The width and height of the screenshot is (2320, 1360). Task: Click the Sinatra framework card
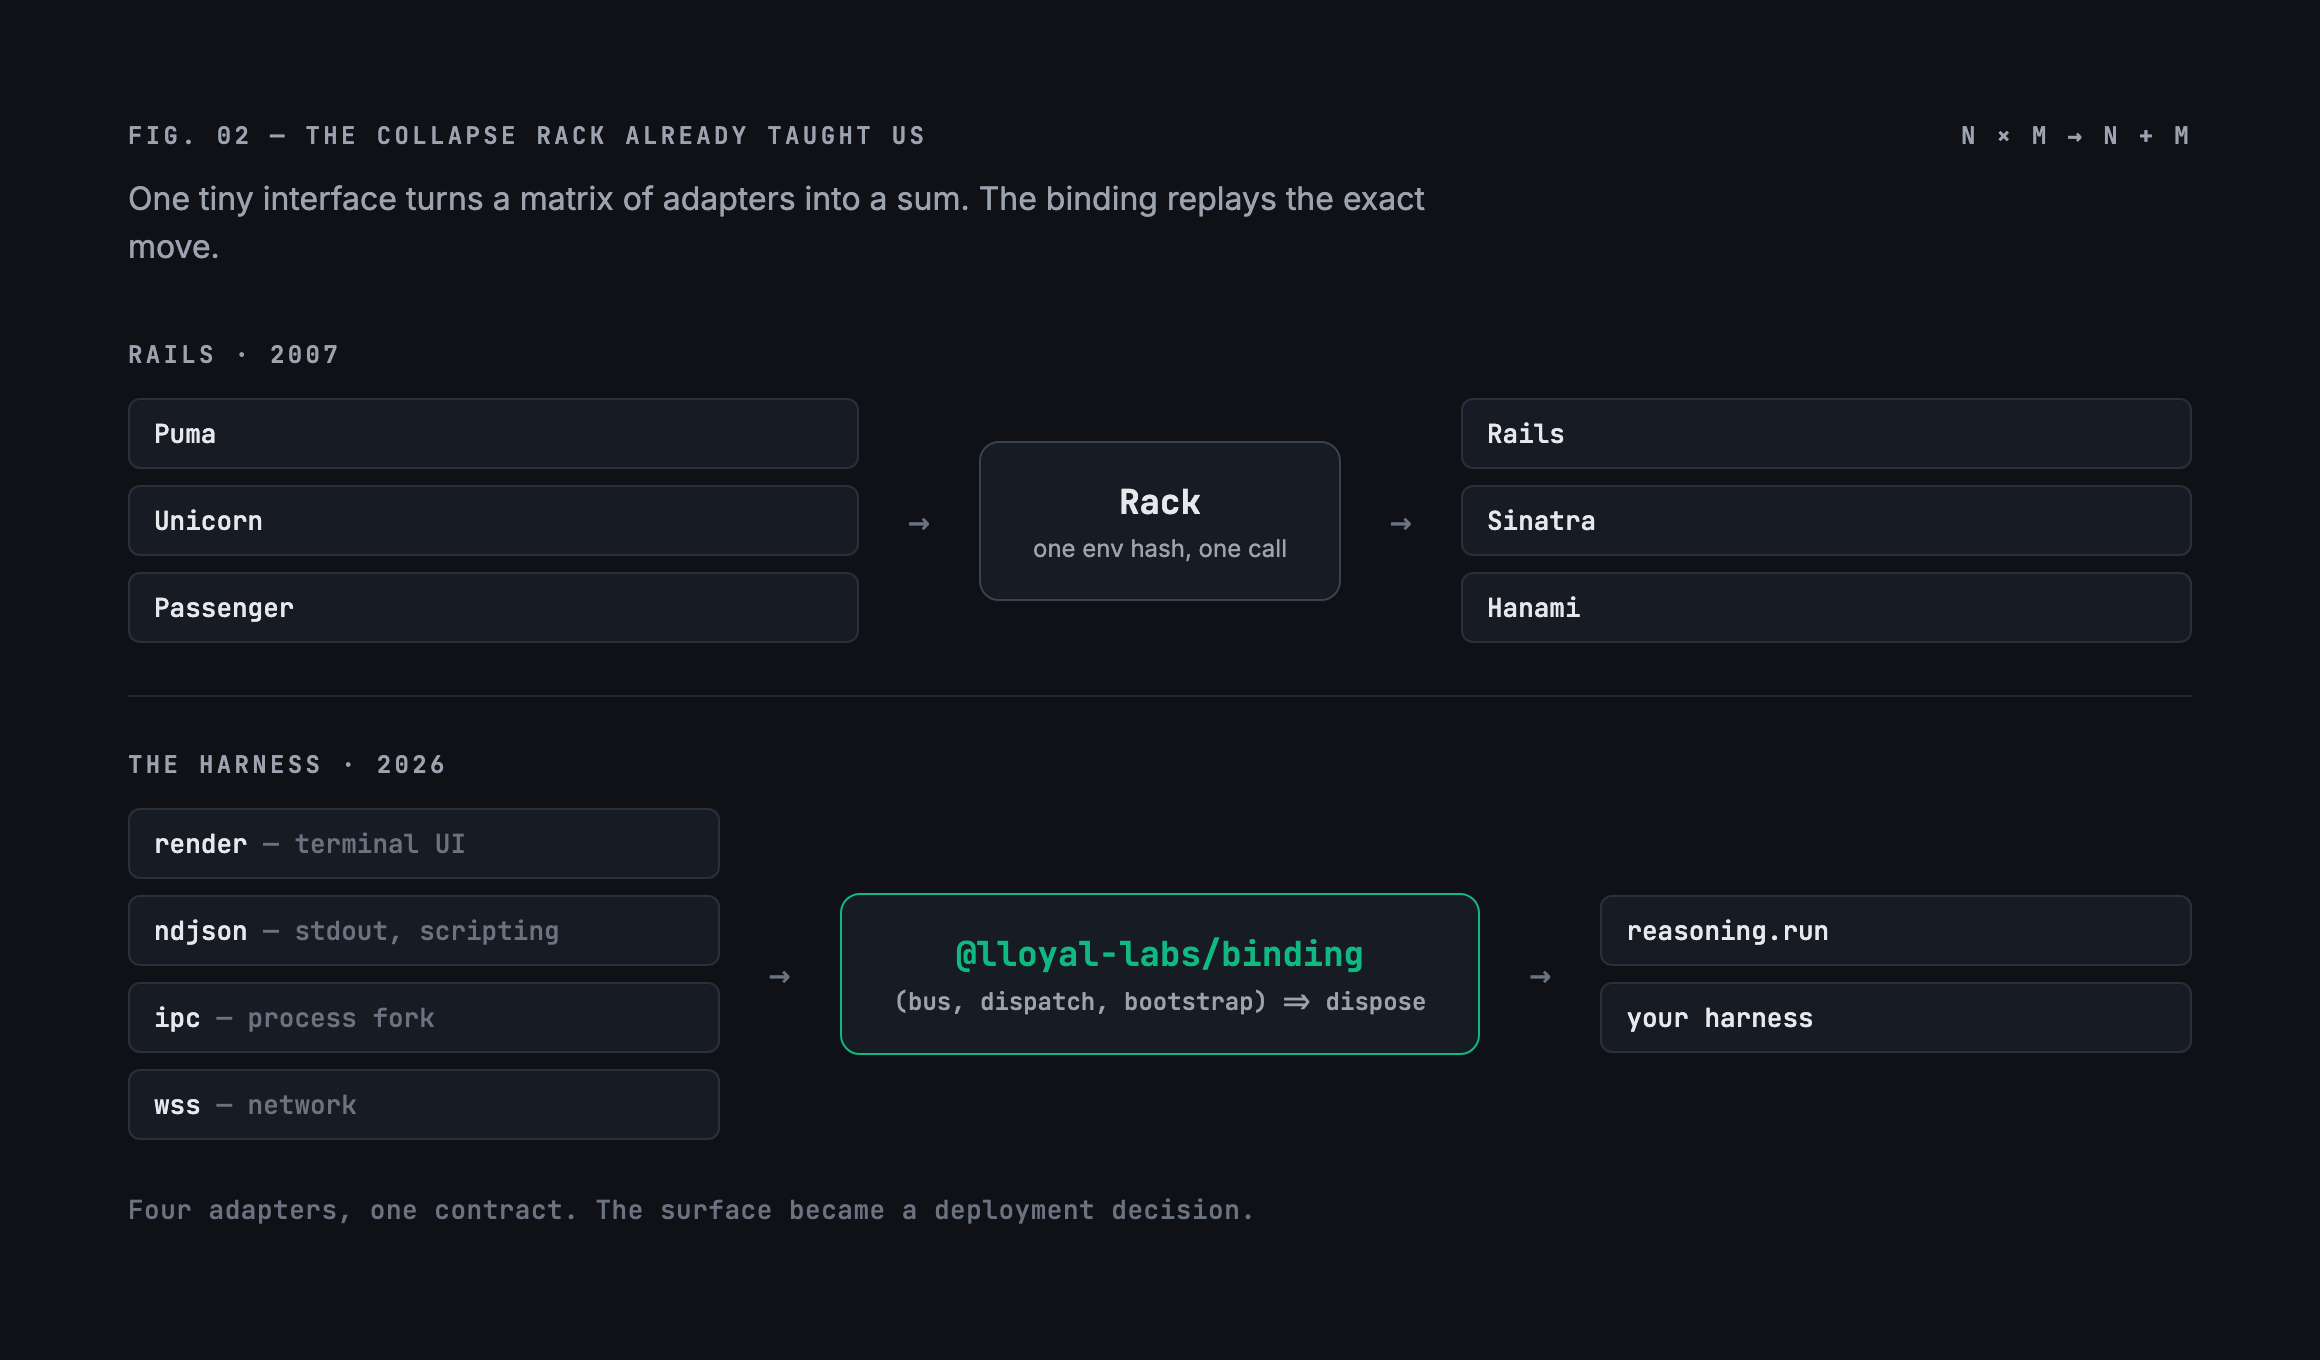pos(1826,521)
